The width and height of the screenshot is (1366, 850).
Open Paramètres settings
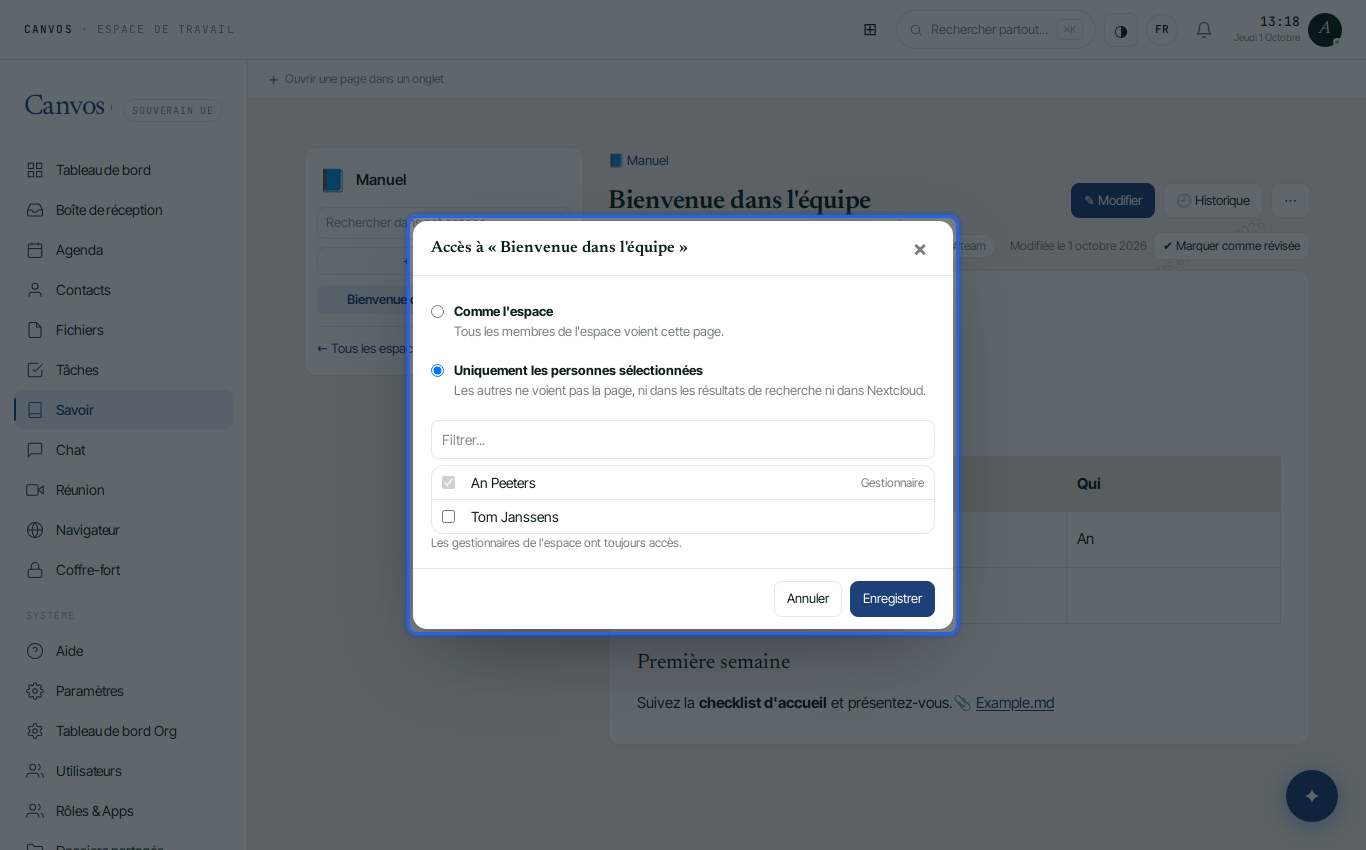[123, 691]
